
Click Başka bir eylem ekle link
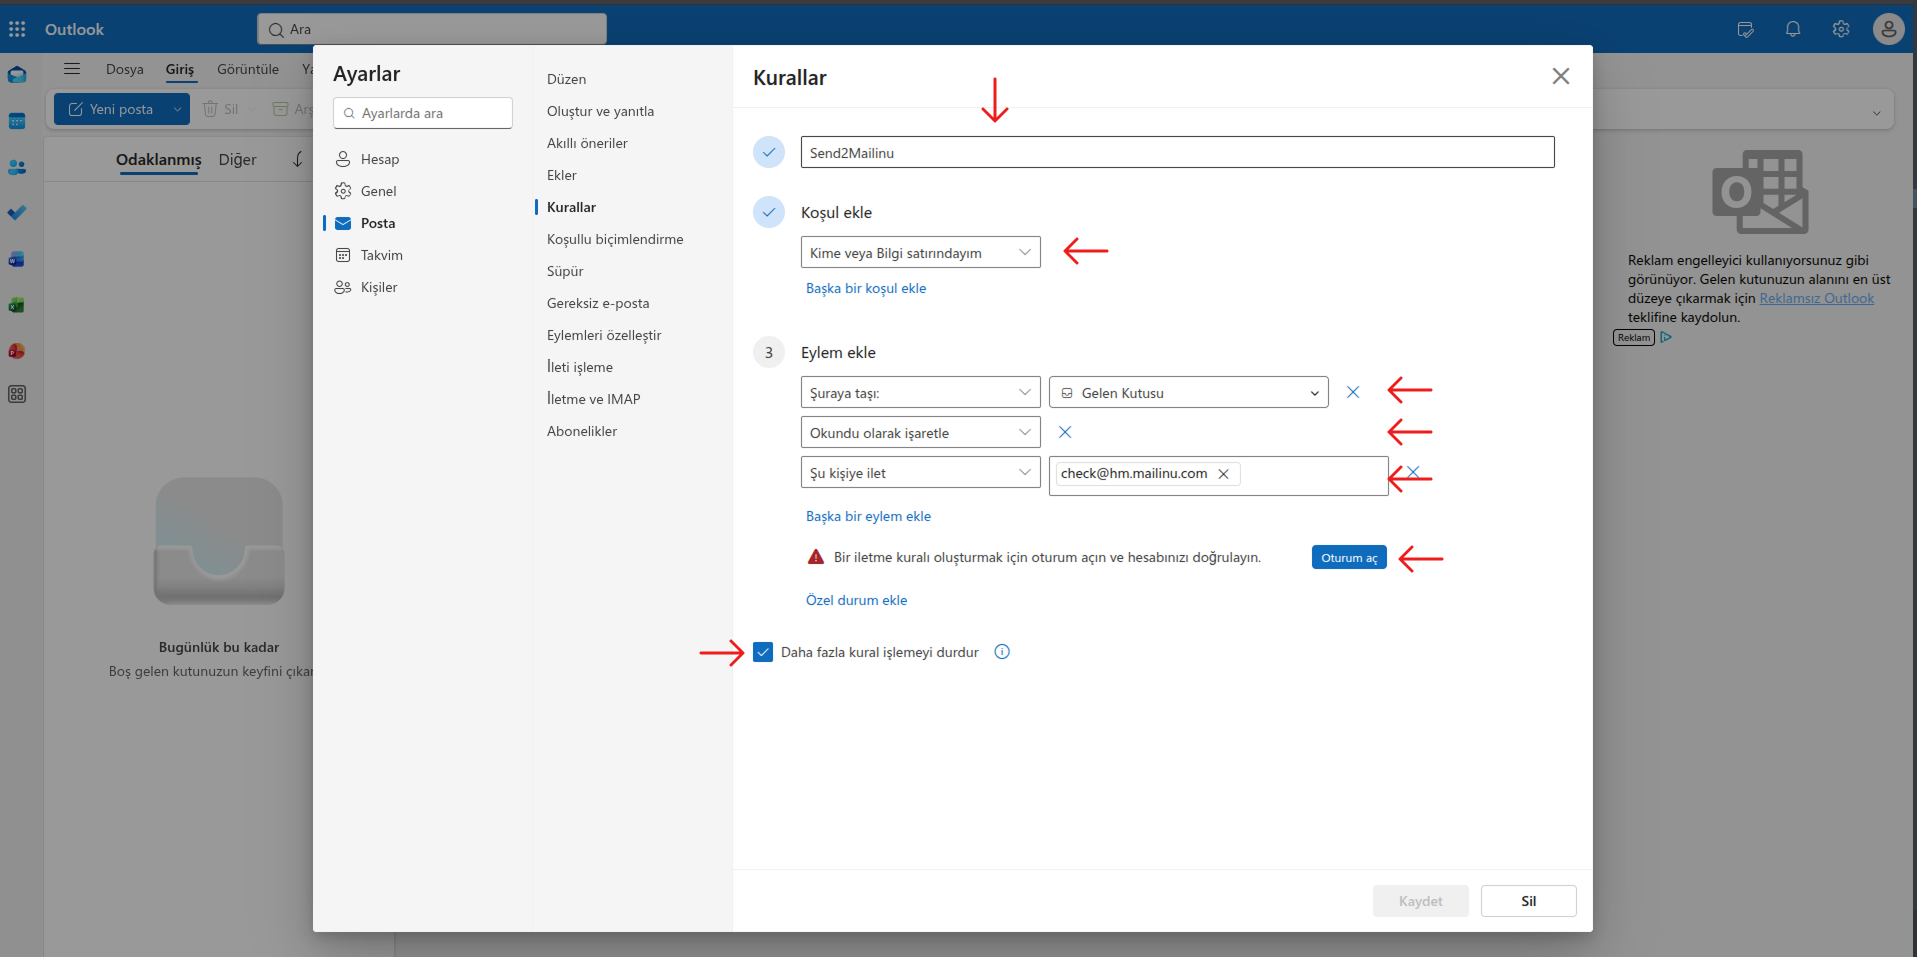(868, 516)
